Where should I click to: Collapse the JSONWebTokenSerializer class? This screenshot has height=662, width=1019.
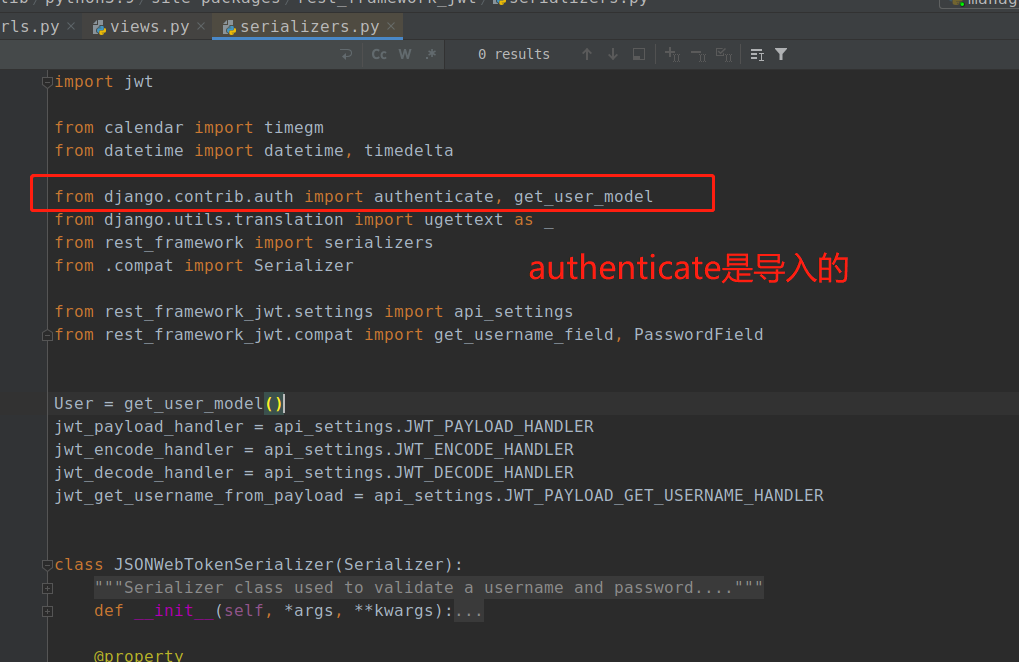coord(47,565)
